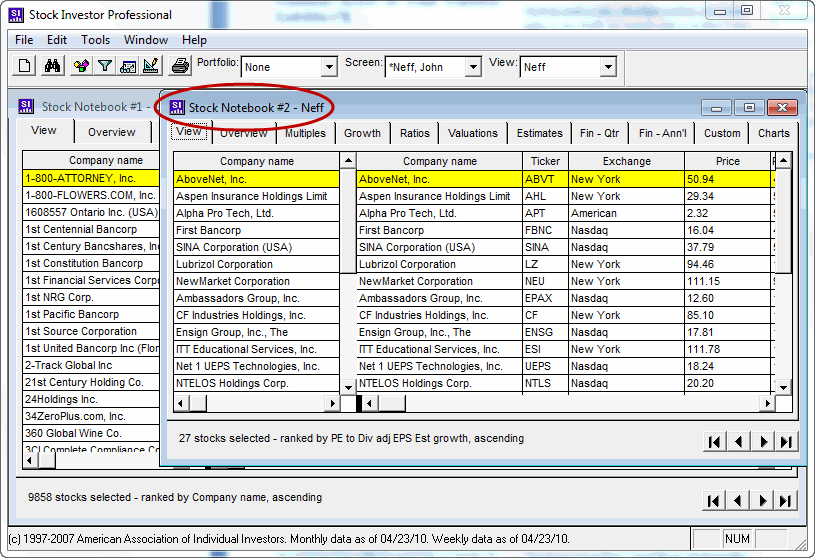Viewport: 815px width, 558px height.
Task: Click the new document toolbar icon
Action: 27,67
